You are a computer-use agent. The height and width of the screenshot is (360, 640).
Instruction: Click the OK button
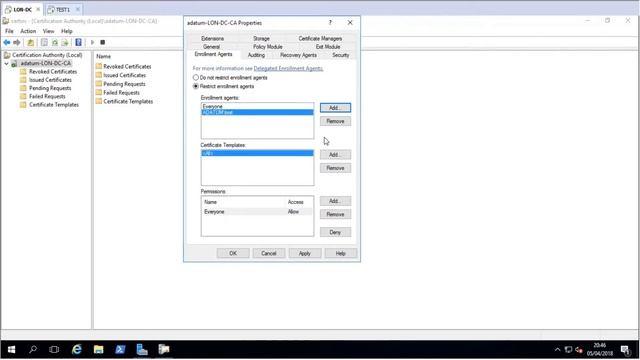tap(233, 253)
